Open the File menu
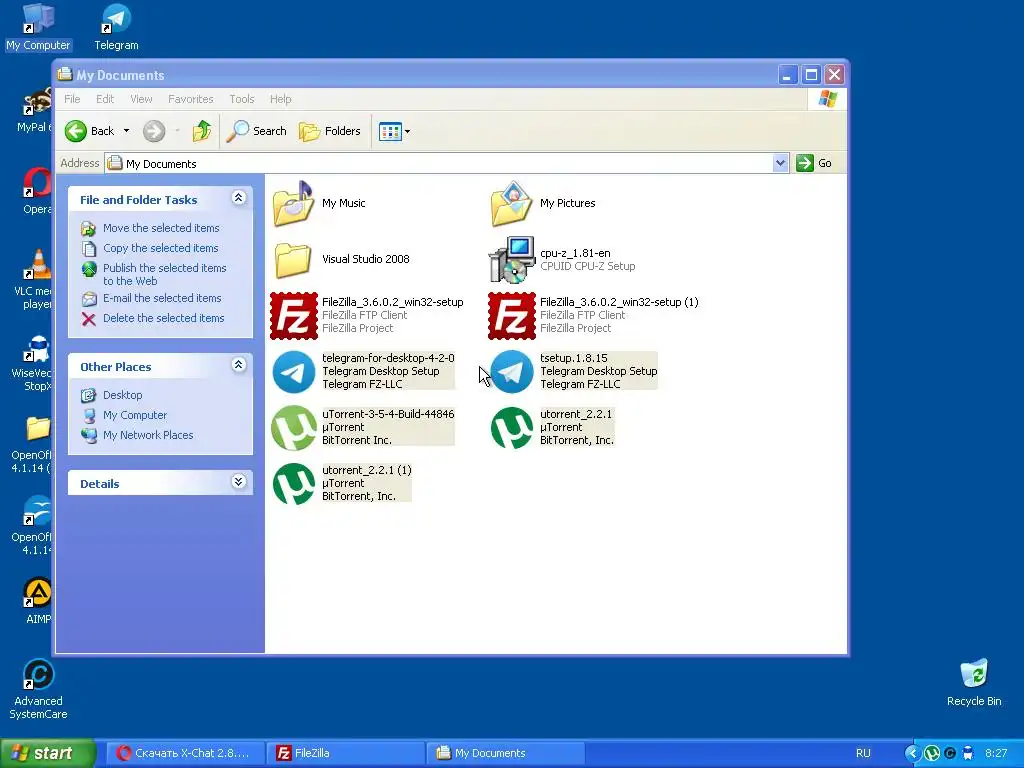The width and height of the screenshot is (1024, 768). 72,99
